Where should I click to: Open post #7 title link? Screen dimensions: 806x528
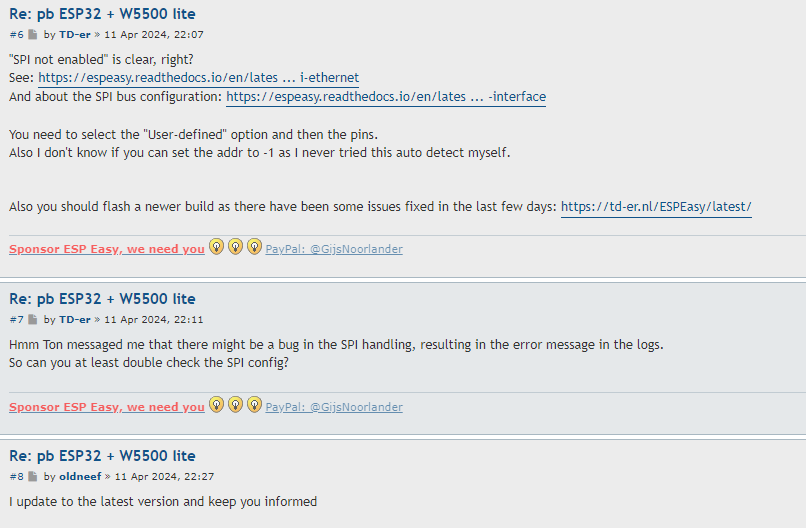102,299
